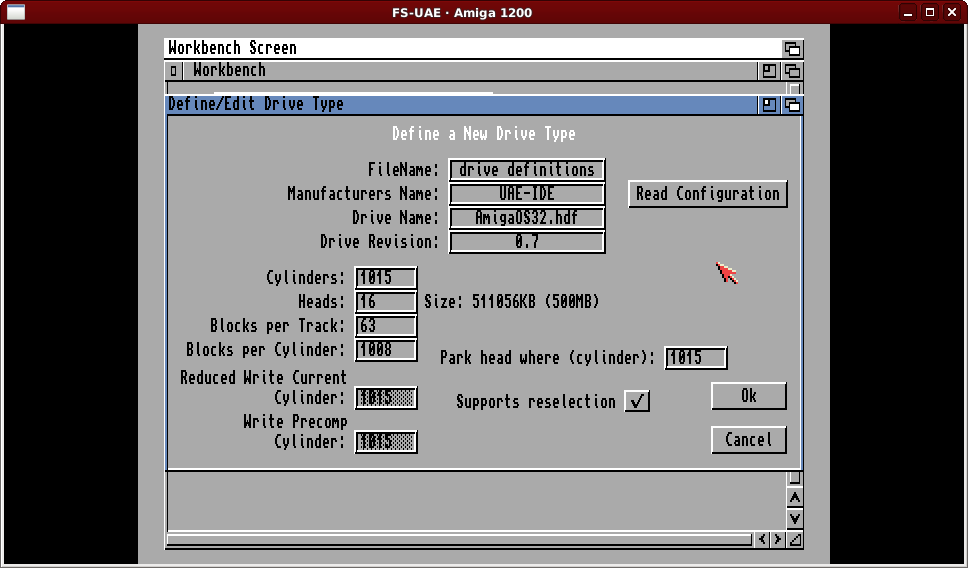Click the Workbench window resize gadget
Screen dimensions: 968x568
pyautogui.click(x=795, y=540)
